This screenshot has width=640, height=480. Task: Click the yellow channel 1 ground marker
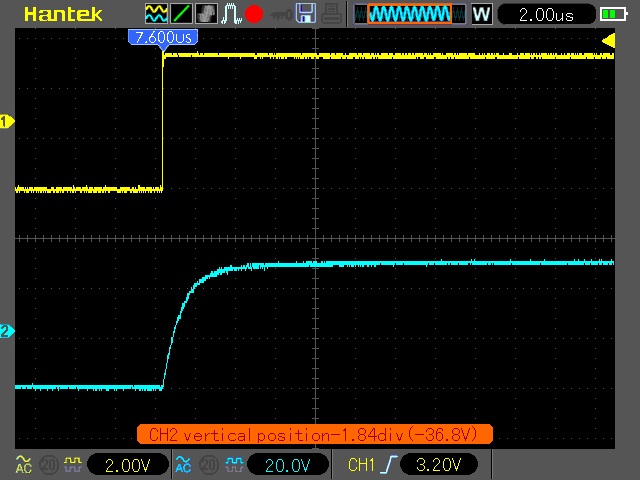[7, 121]
